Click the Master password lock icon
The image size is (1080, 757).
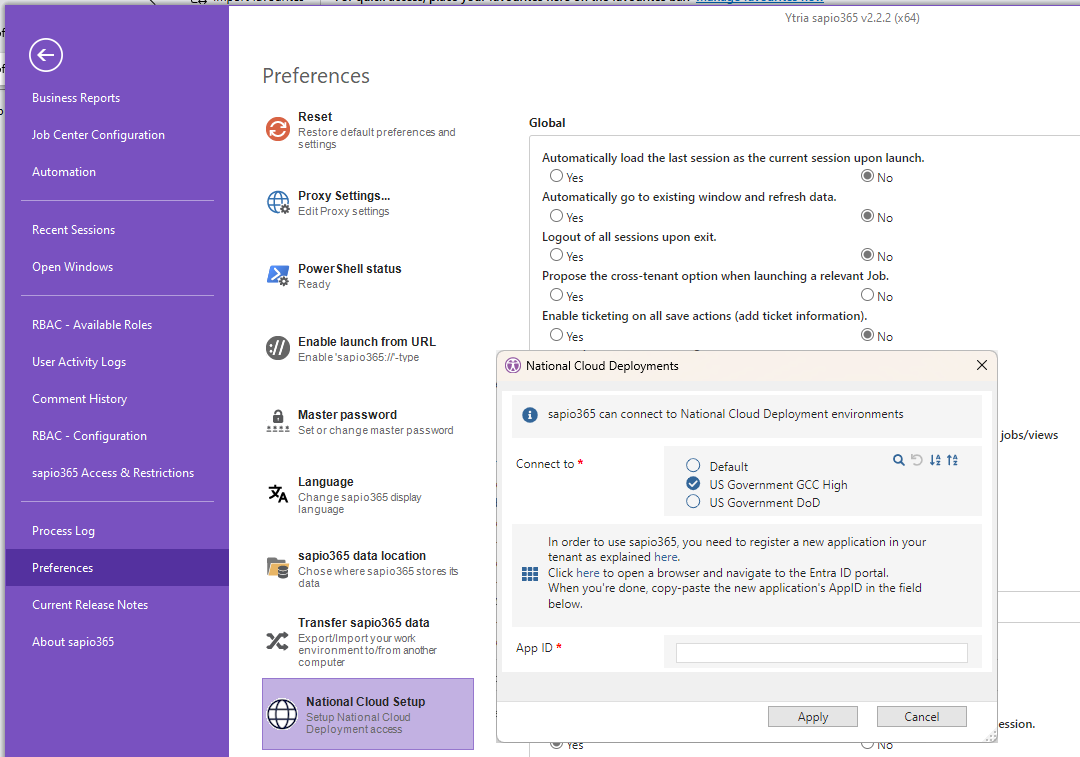[278, 421]
